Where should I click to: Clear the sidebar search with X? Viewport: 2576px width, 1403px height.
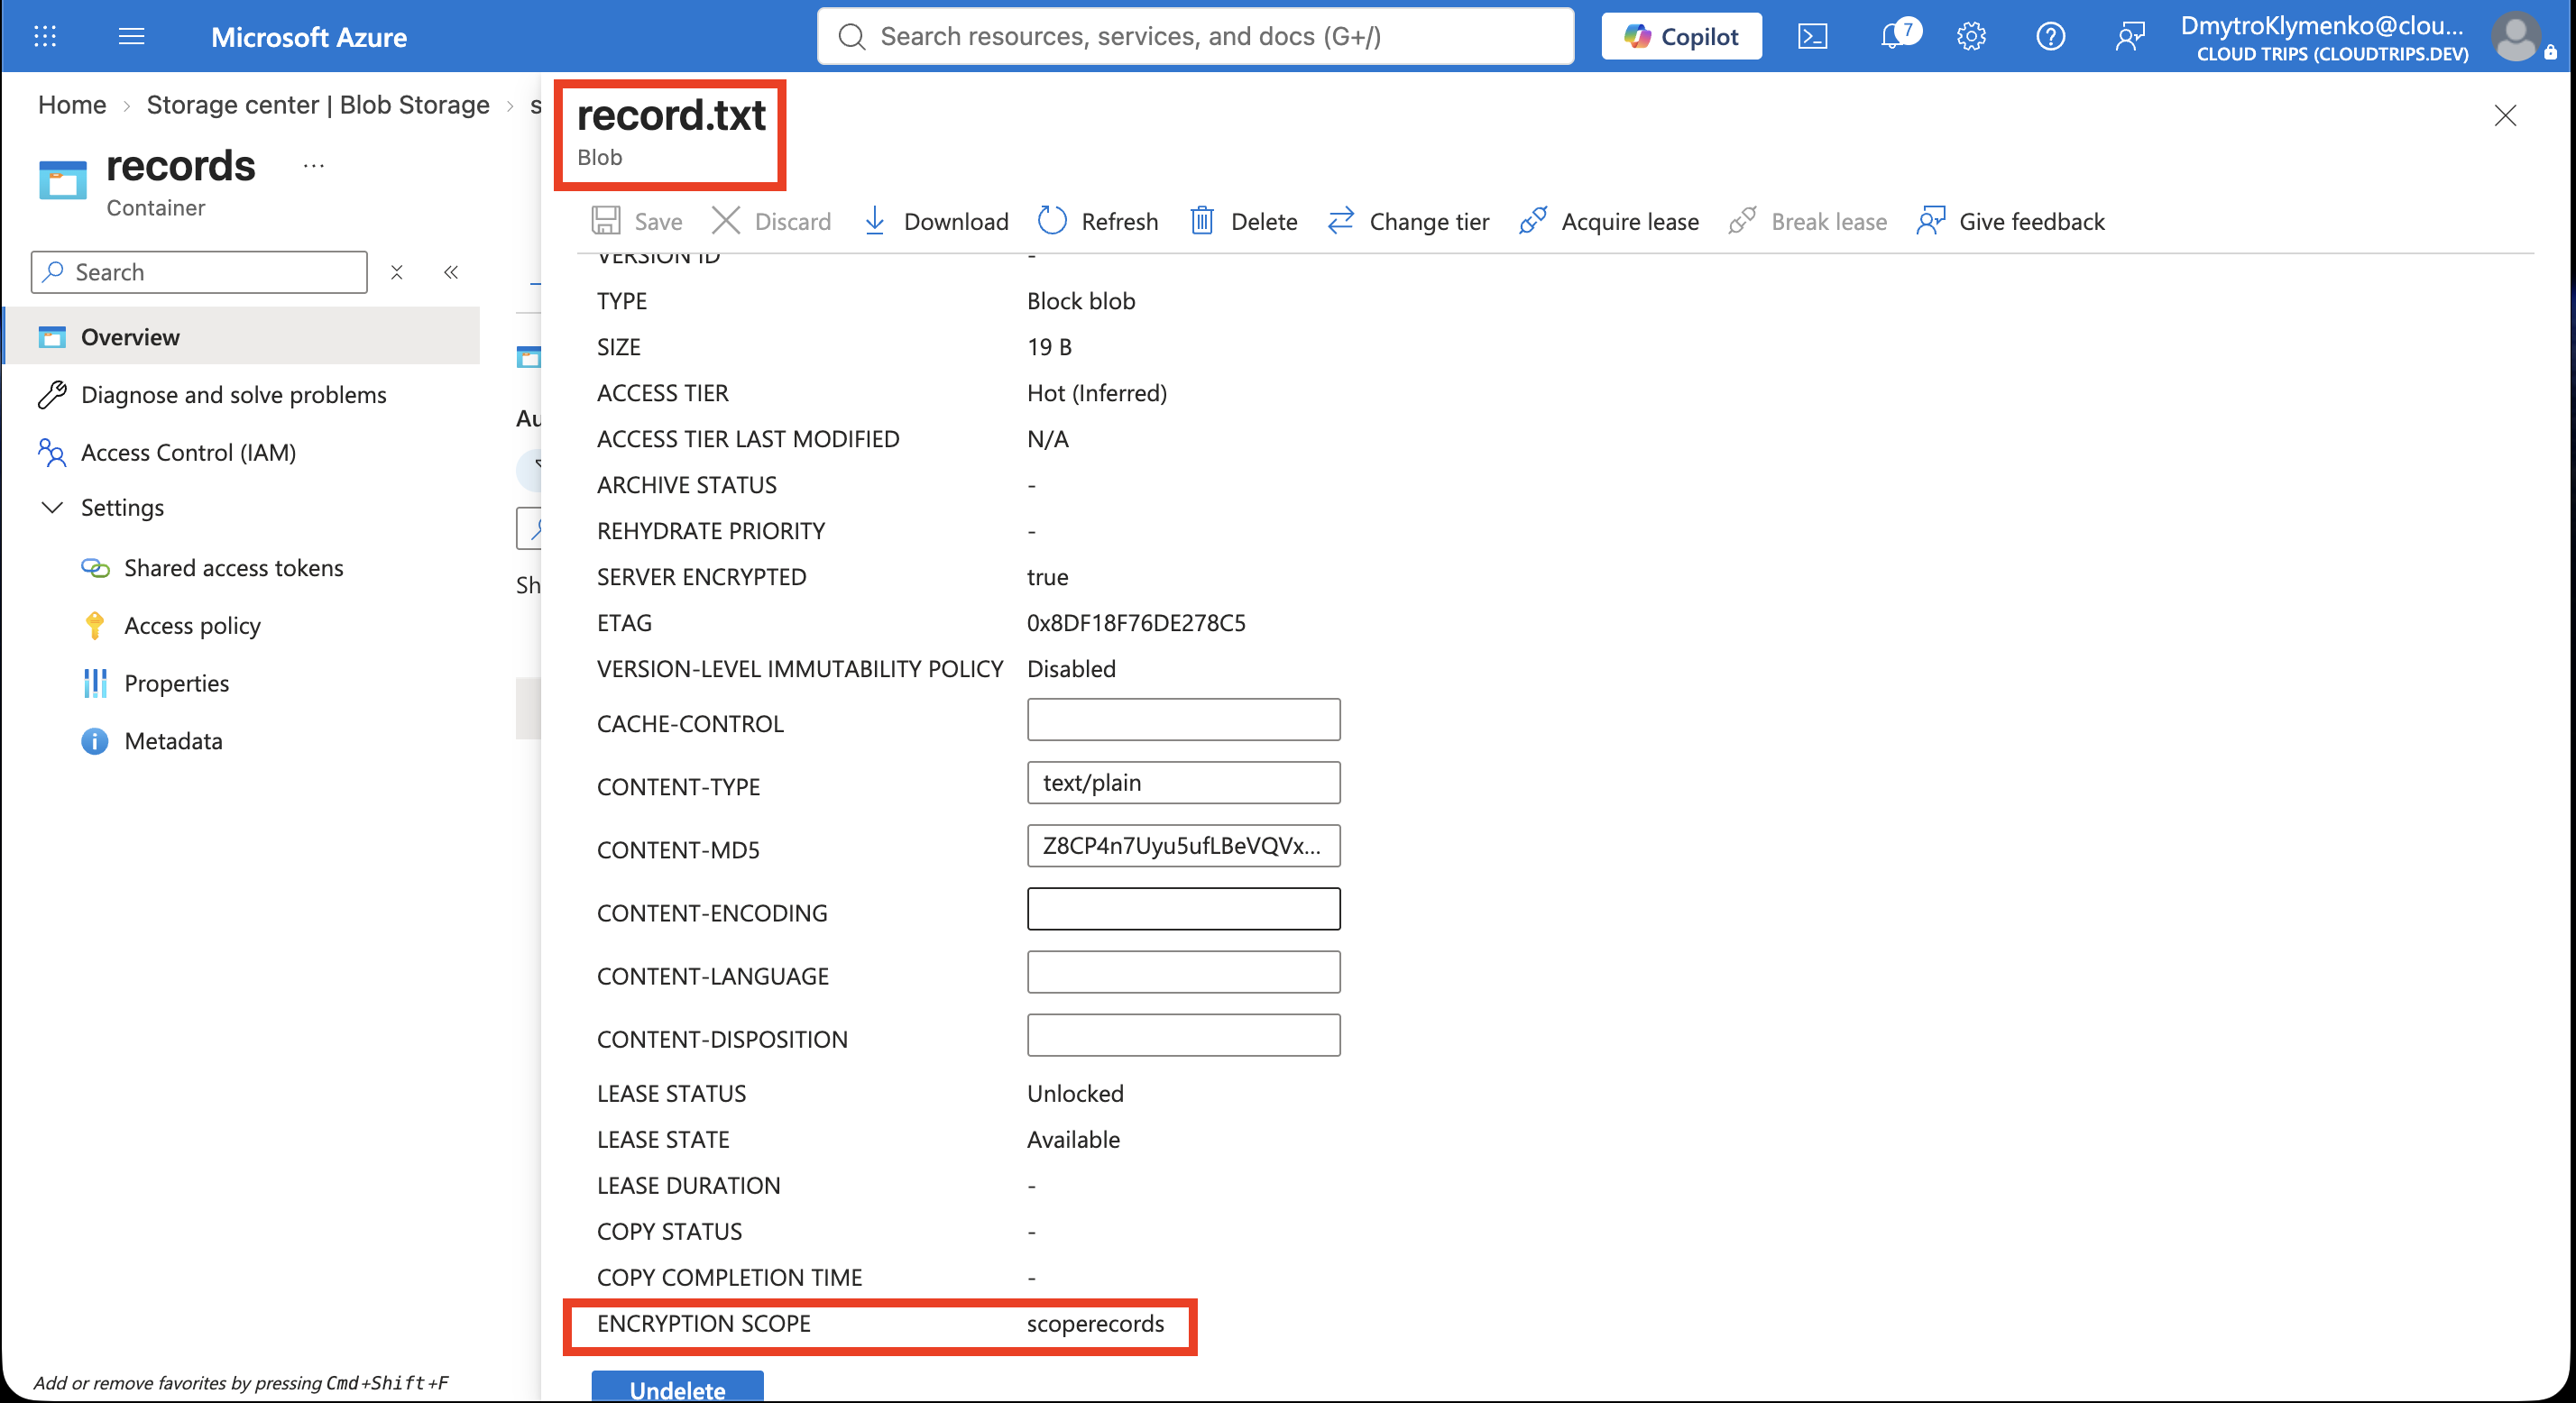pyautogui.click(x=397, y=272)
